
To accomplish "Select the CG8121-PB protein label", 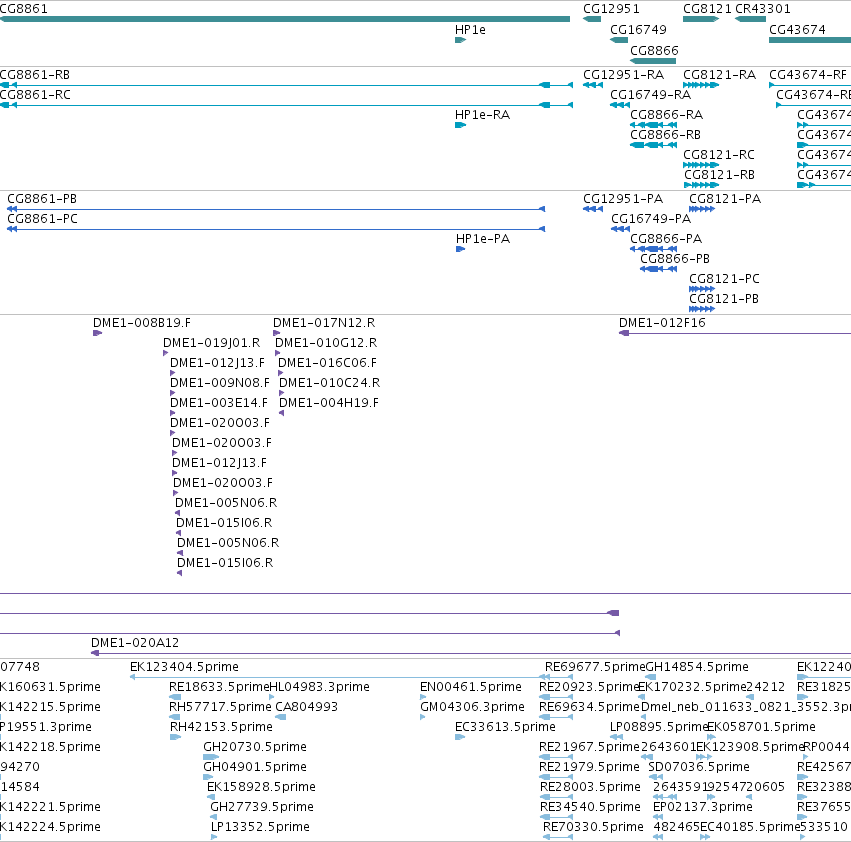I will tap(724, 299).
